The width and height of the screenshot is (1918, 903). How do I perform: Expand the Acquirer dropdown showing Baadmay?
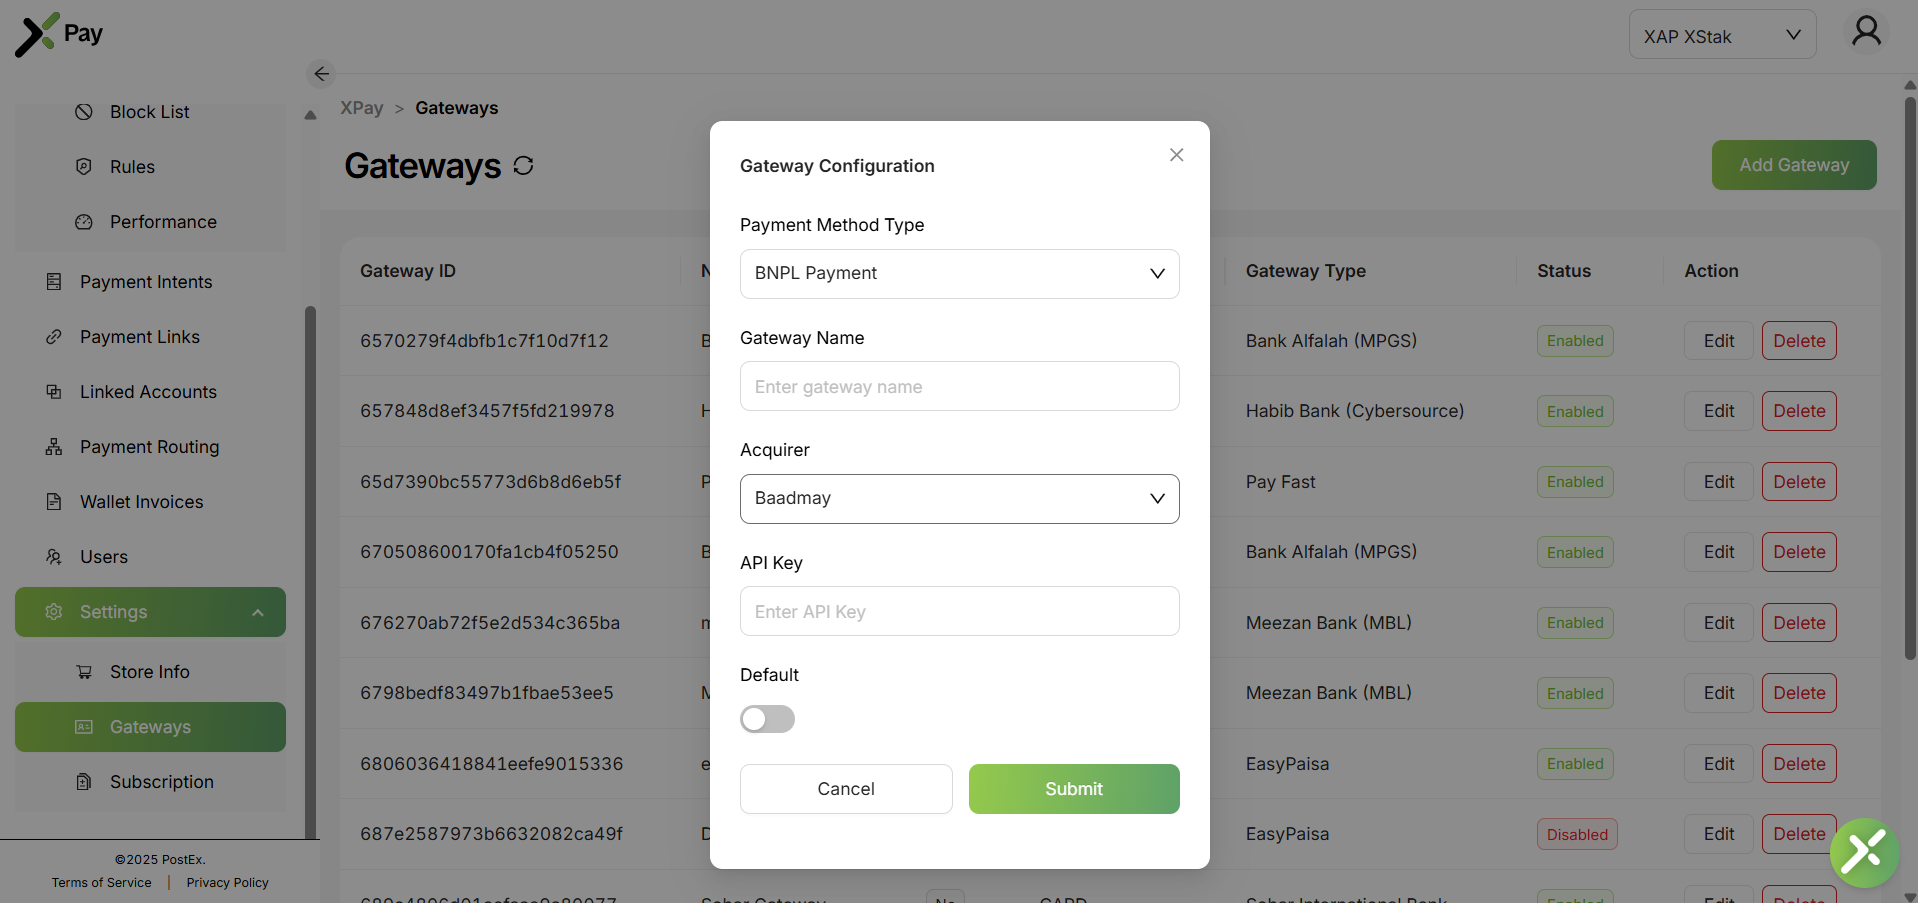coord(959,499)
